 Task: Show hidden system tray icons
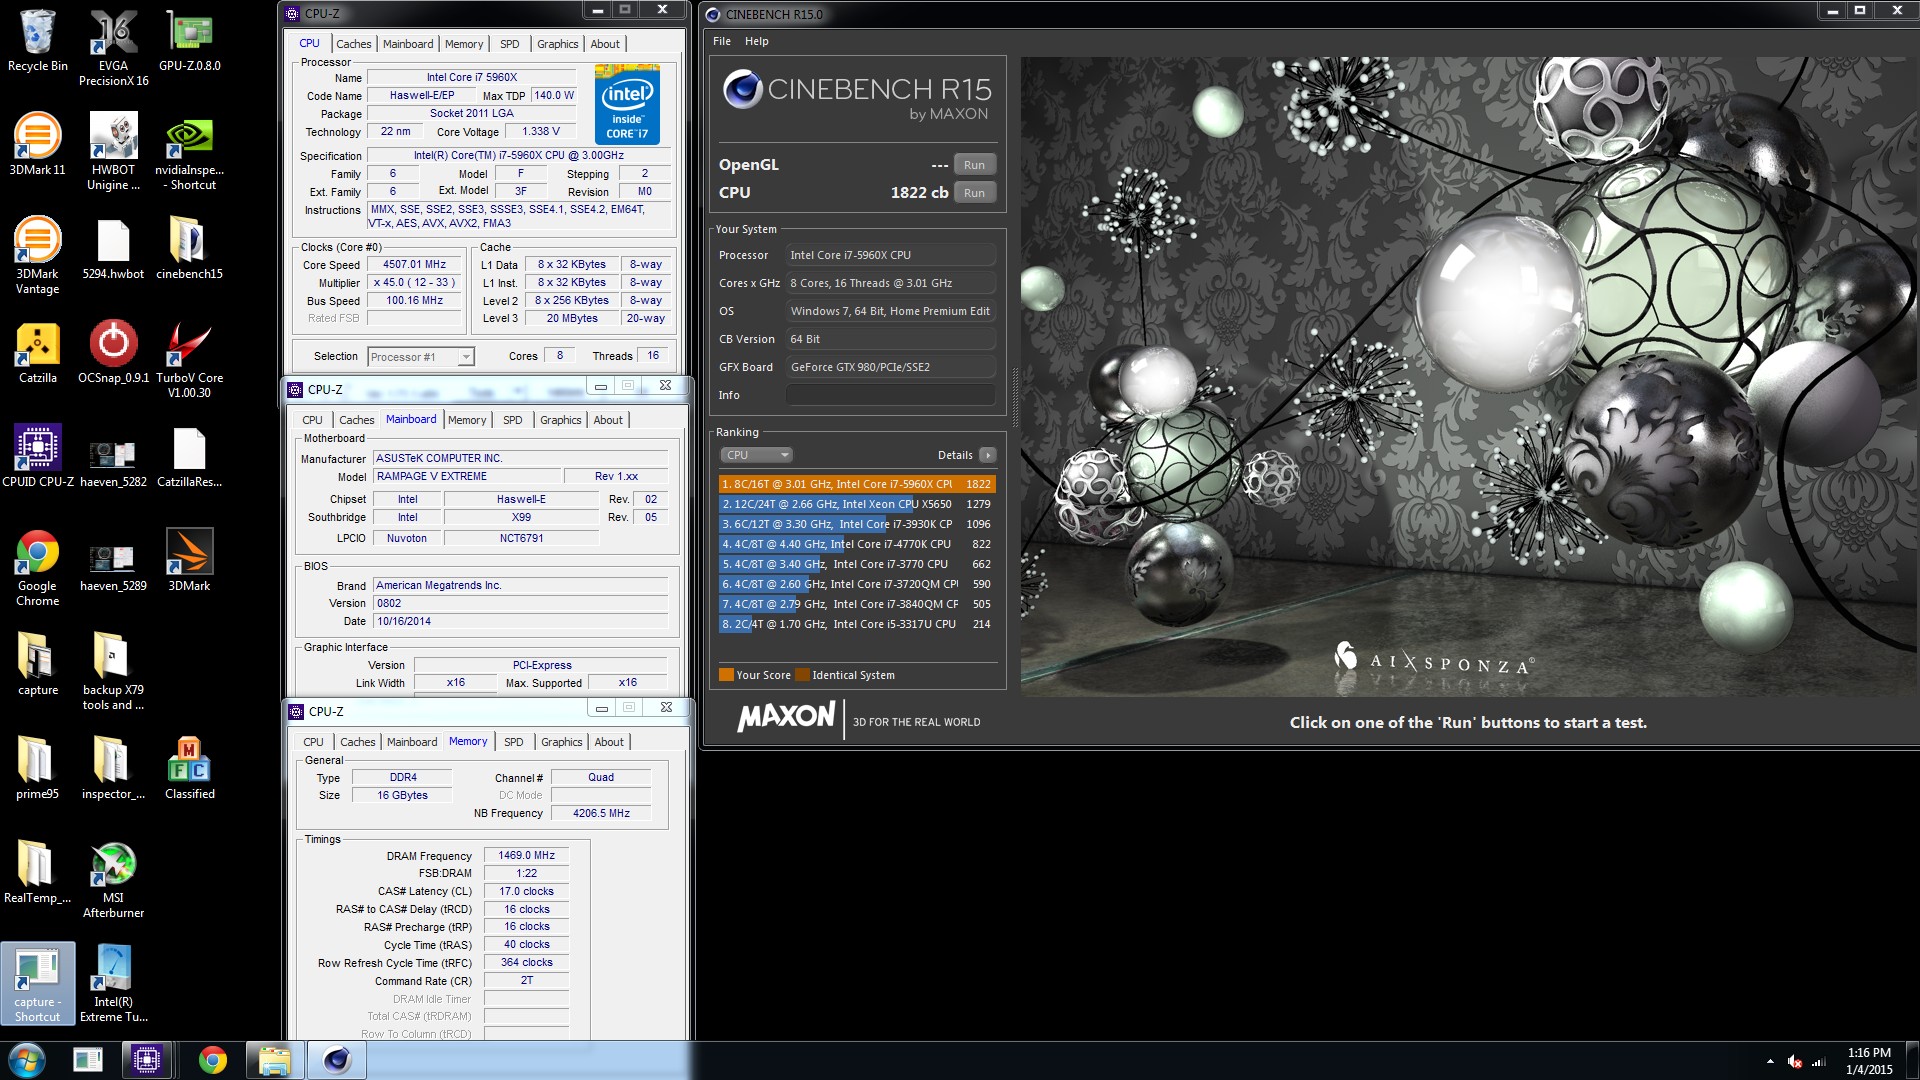tap(1770, 1061)
